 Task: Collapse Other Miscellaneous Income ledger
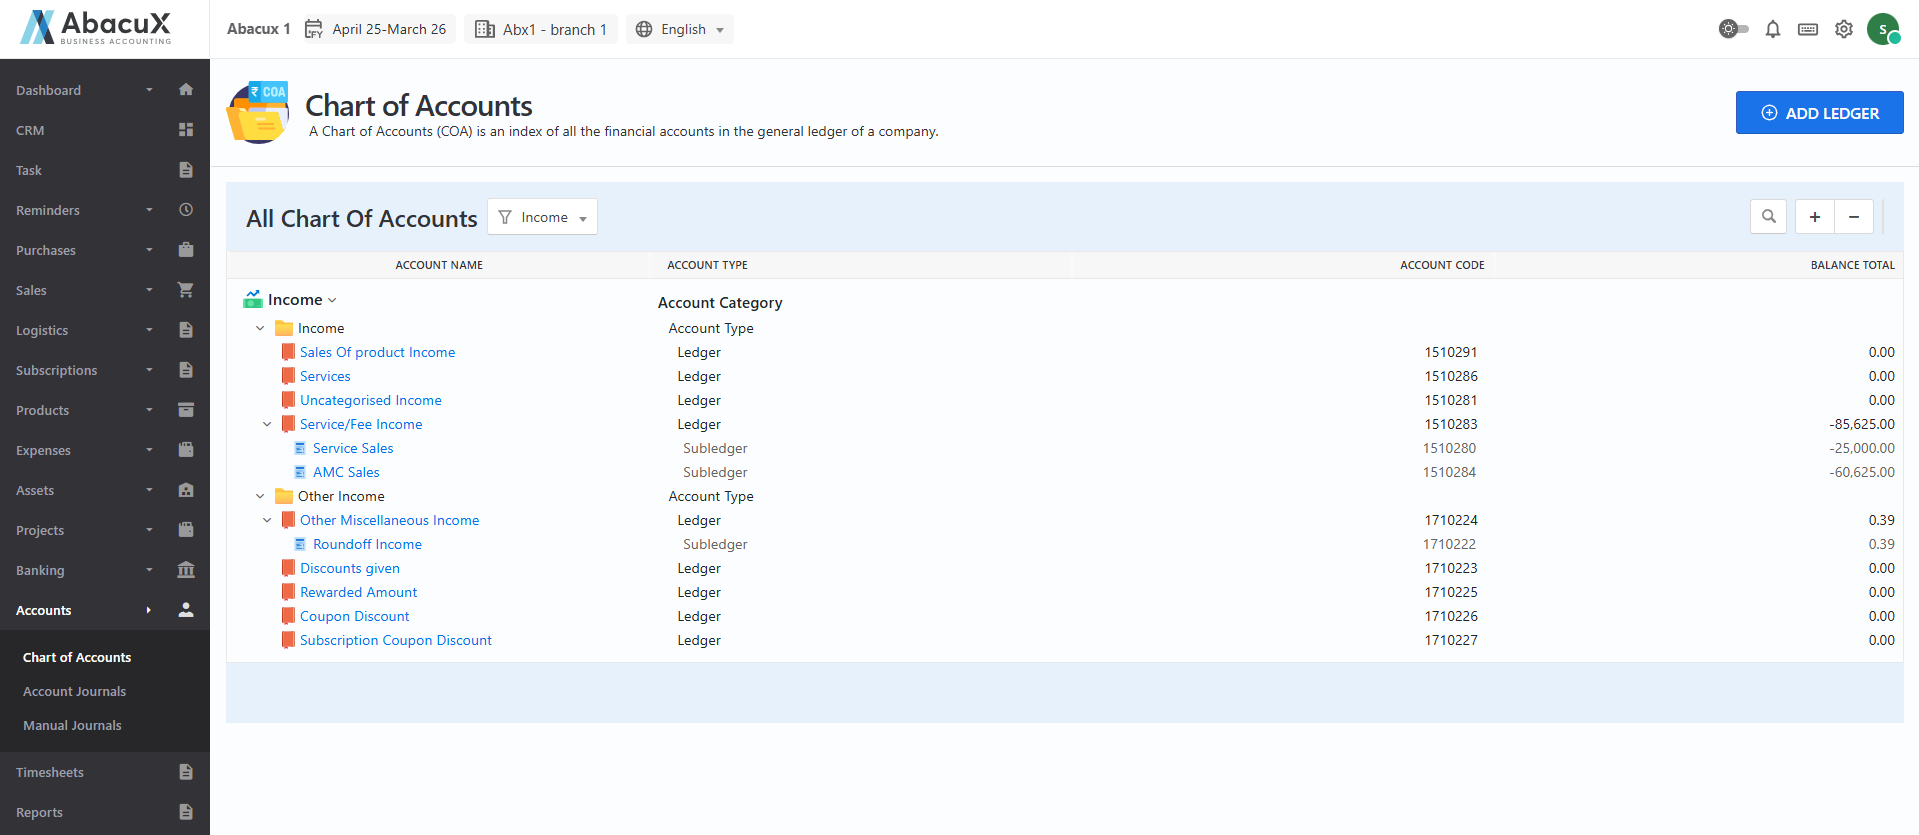pyautogui.click(x=267, y=520)
